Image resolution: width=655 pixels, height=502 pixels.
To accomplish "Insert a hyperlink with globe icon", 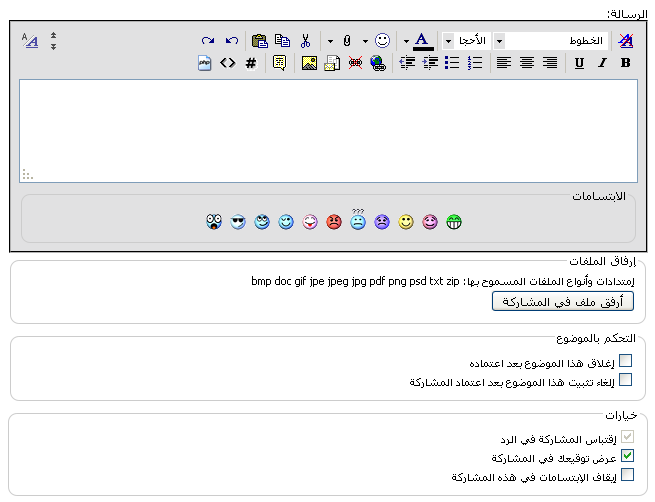I will pyautogui.click(x=378, y=63).
